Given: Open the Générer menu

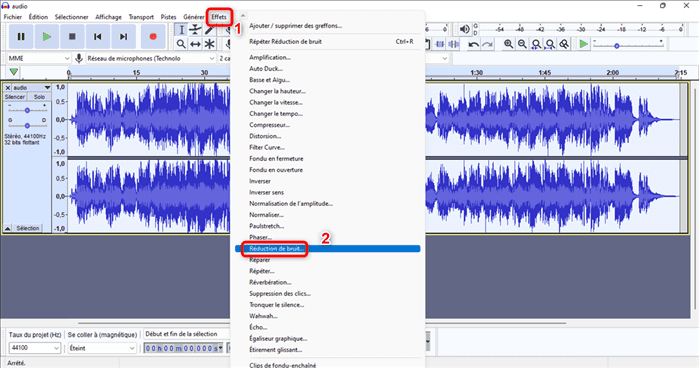Looking at the screenshot, I should (x=194, y=17).
